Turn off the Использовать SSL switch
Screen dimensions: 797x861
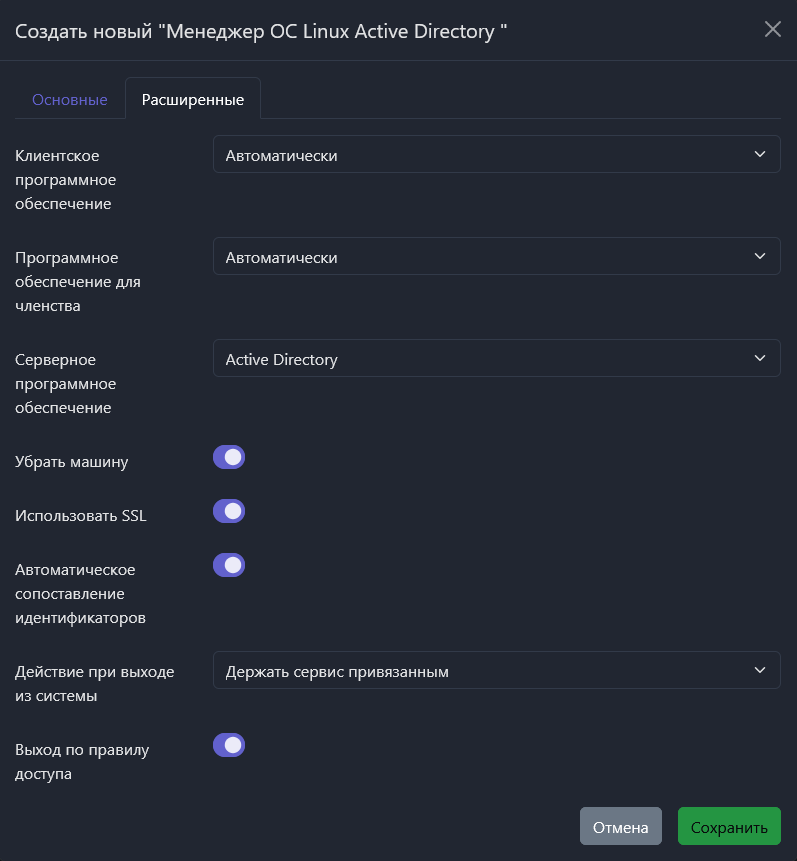pos(229,512)
